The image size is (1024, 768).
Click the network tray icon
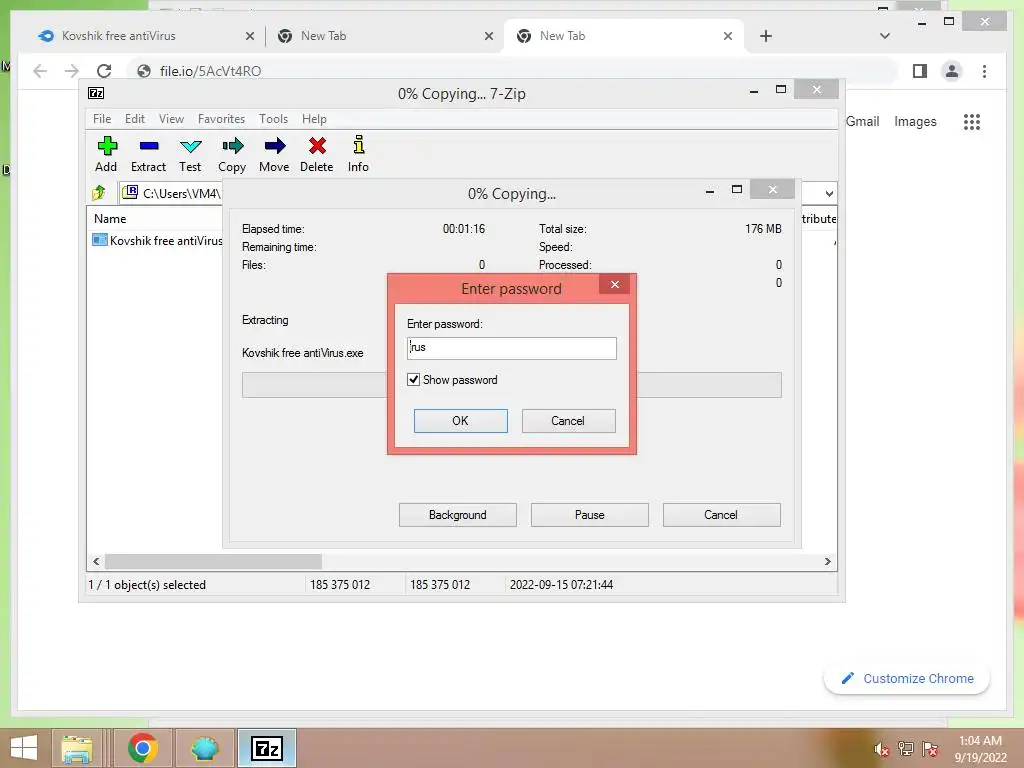point(906,749)
